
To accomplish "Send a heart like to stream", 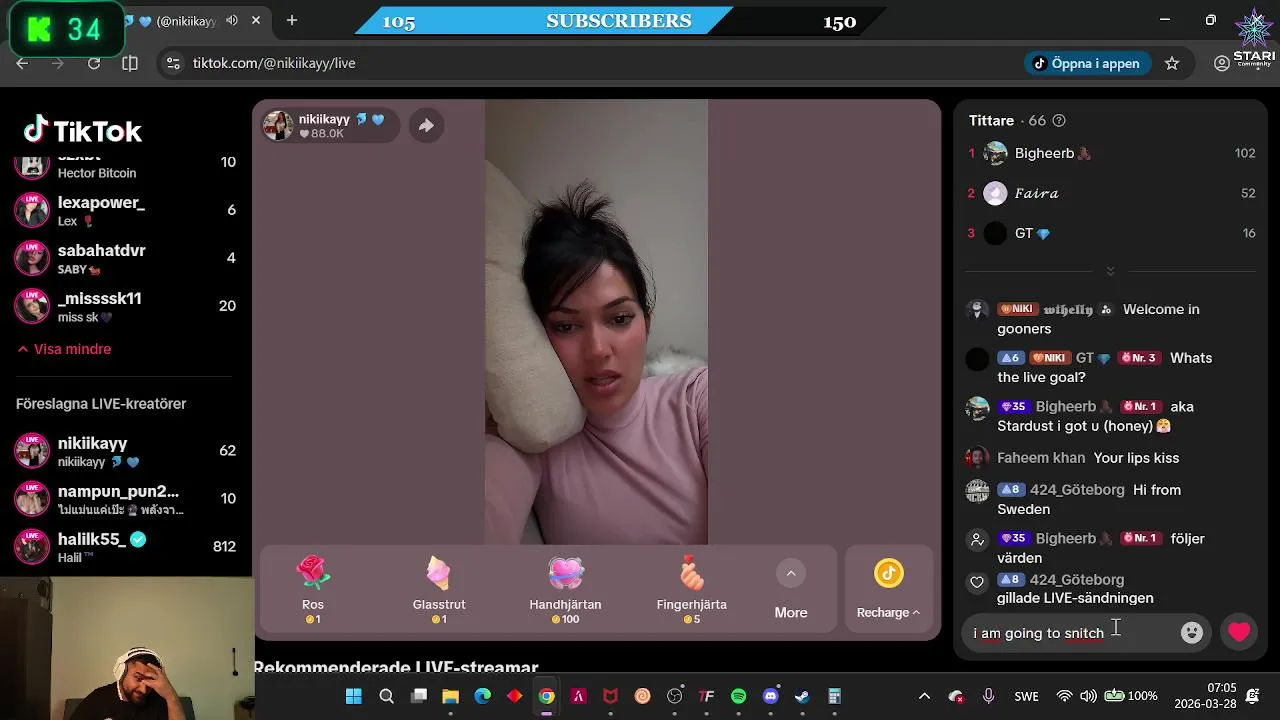I will (1239, 632).
